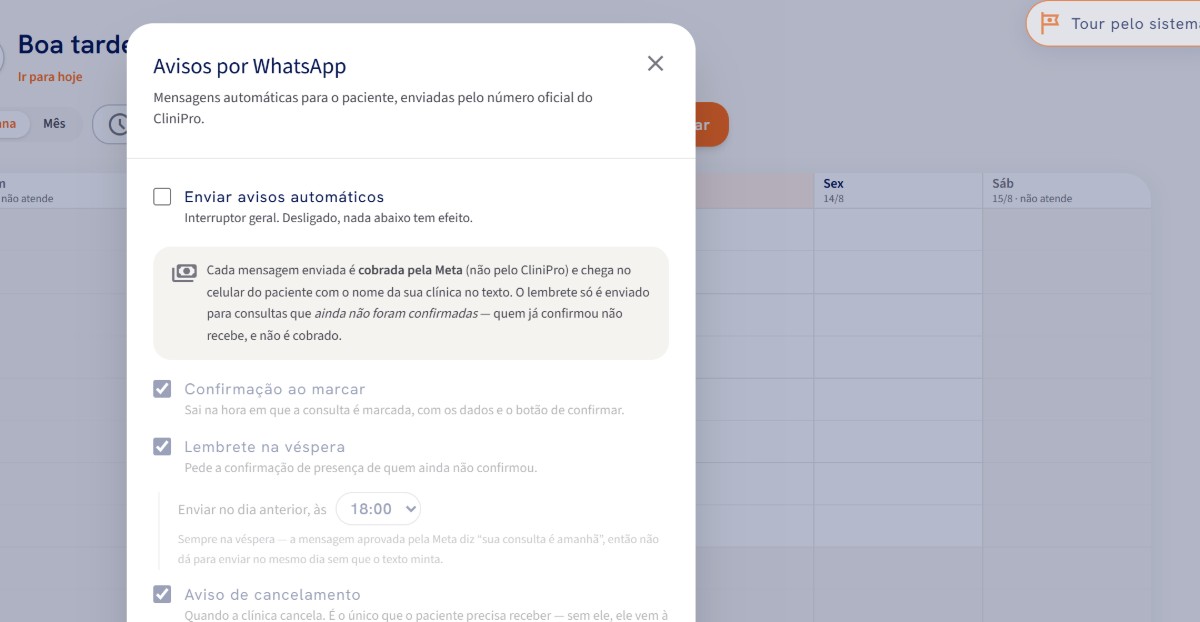Enable Enviar avisos automáticos checkbox

162,197
